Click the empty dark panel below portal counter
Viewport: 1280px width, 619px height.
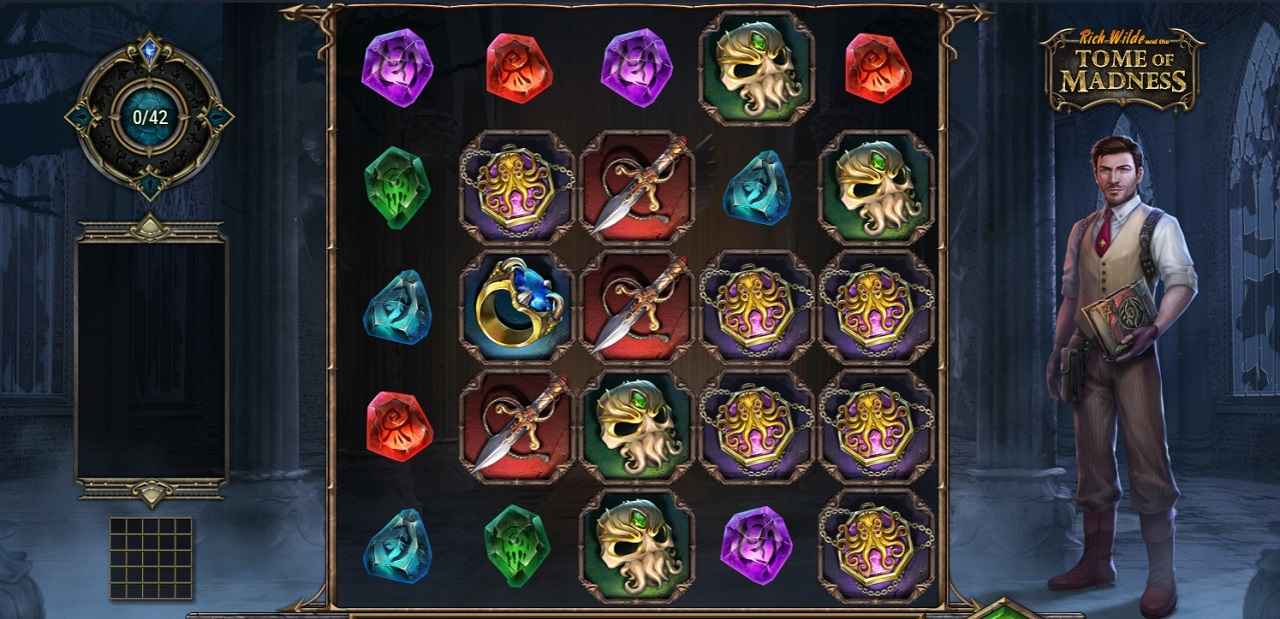[x=151, y=359]
